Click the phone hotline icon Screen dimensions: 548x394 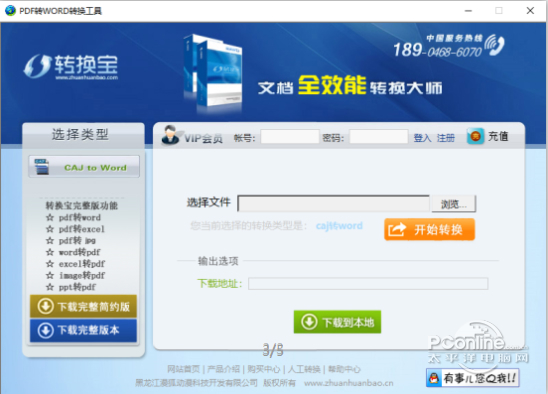click(495, 45)
